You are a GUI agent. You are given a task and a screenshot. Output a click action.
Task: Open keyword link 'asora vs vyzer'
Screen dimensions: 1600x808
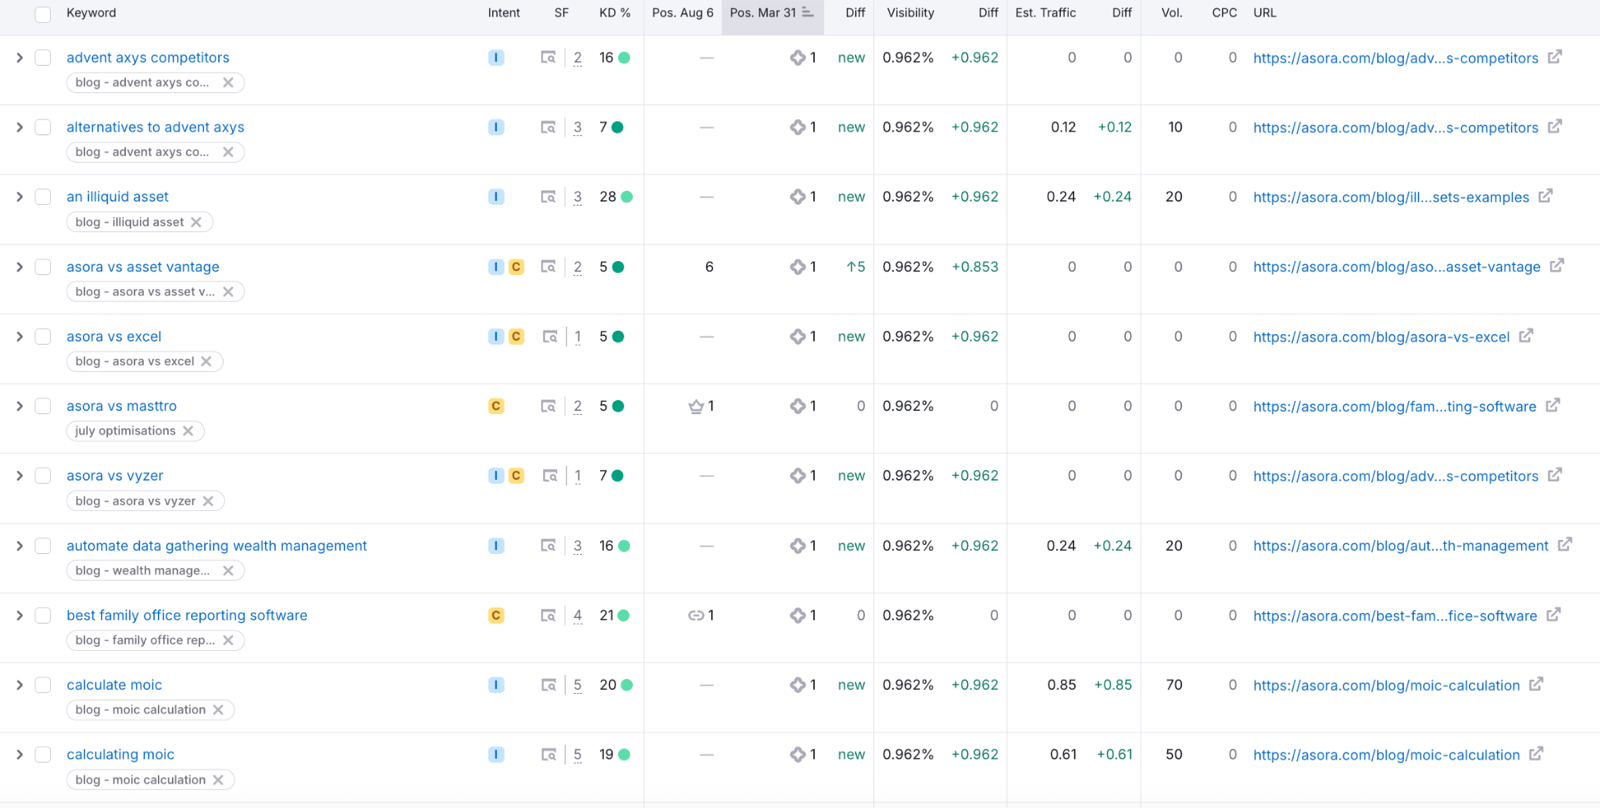click(115, 476)
